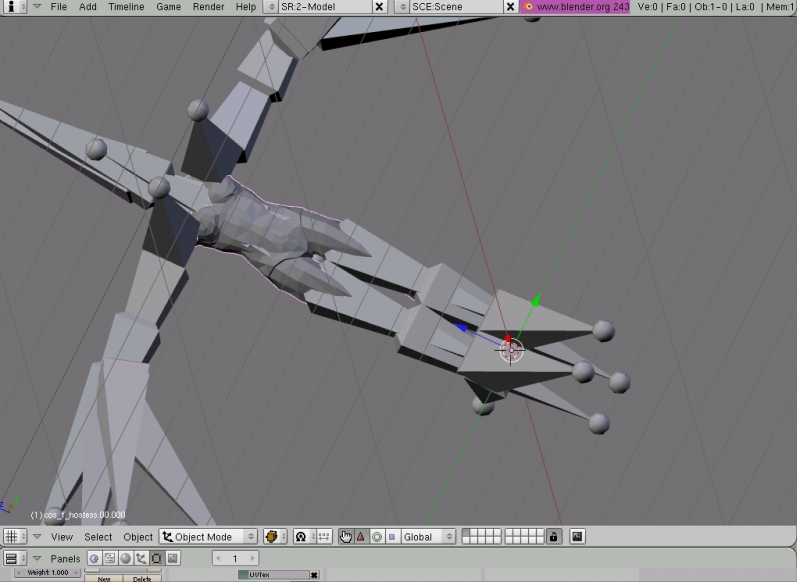This screenshot has width=800, height=585.
Task: Open the Shading context sphere icon
Action: (x=125, y=558)
